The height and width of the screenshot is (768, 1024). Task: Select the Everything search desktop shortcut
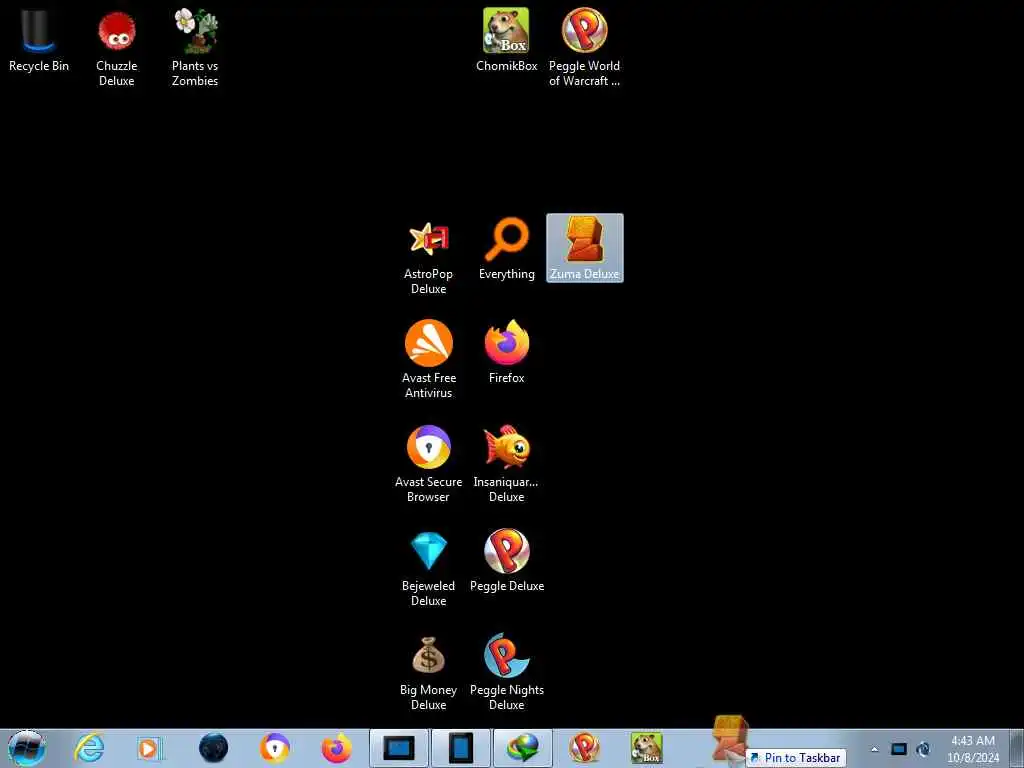[x=506, y=249]
